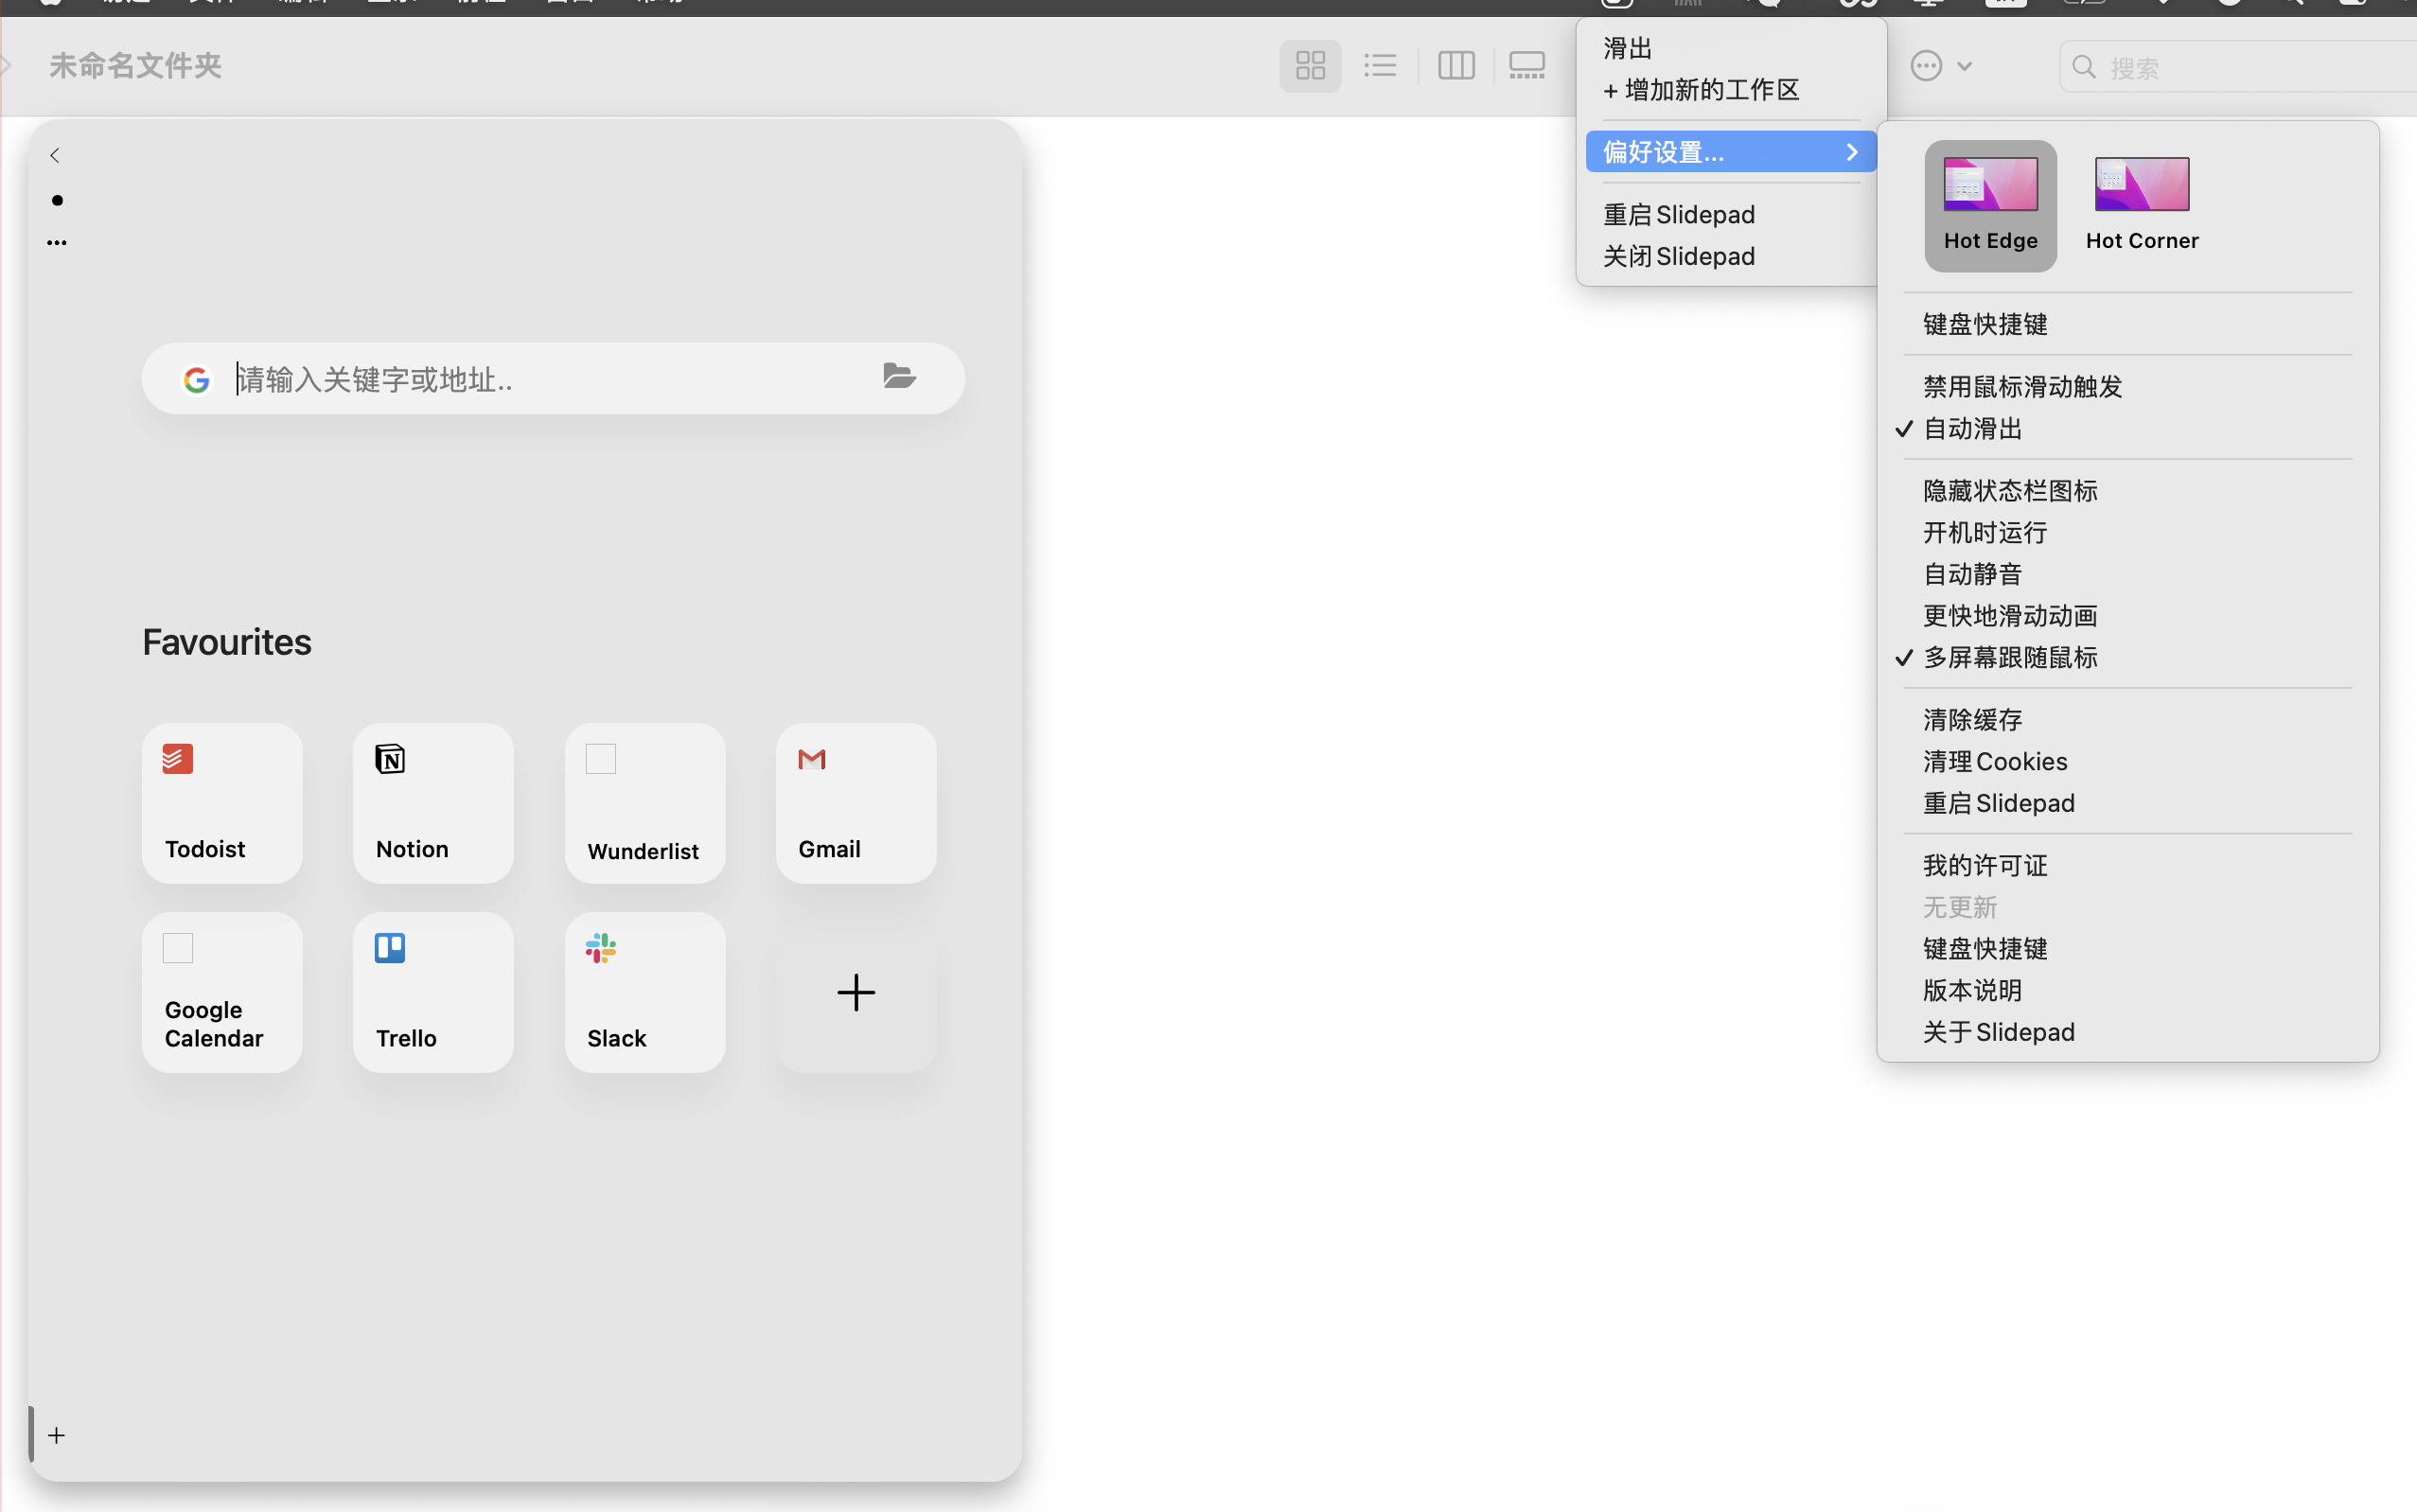Screen dimensions: 2417x1512
Task: Select 重启 Slidepad in the main menu
Action: 1731,214
